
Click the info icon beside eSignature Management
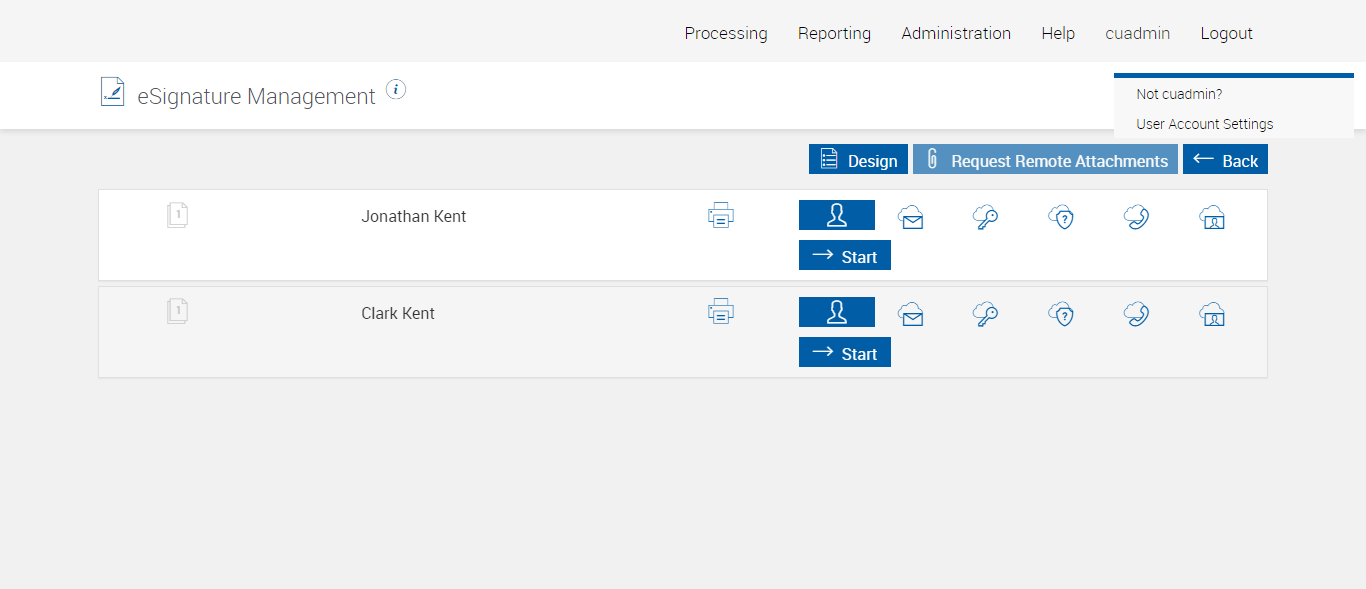[396, 90]
